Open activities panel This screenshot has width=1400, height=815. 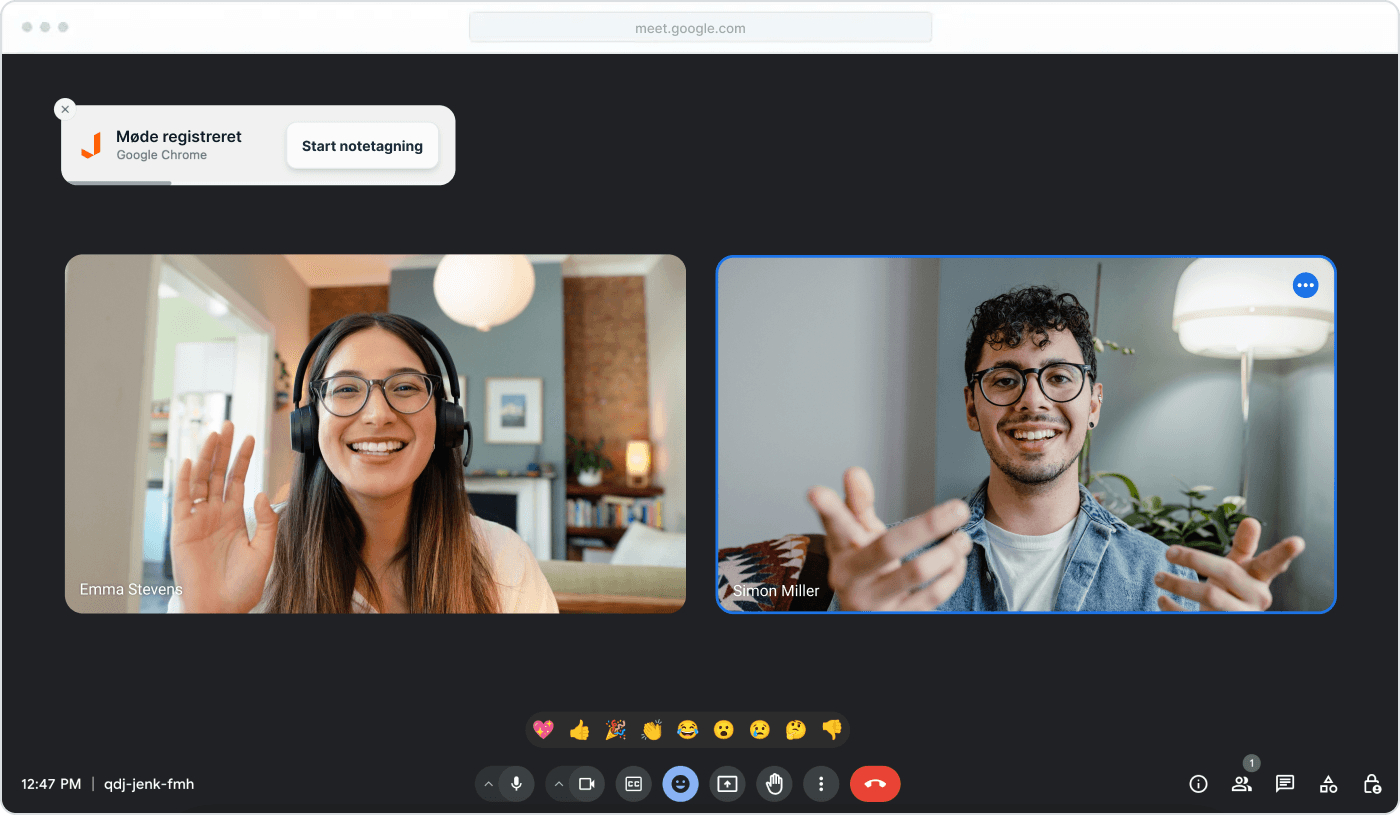(x=1328, y=784)
